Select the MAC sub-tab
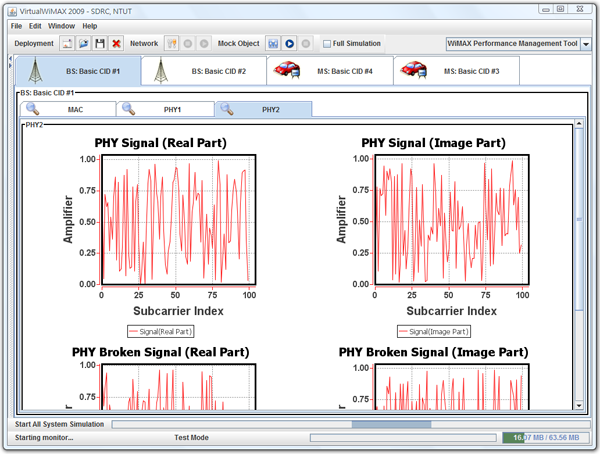The height and width of the screenshot is (454, 600). 68,109
